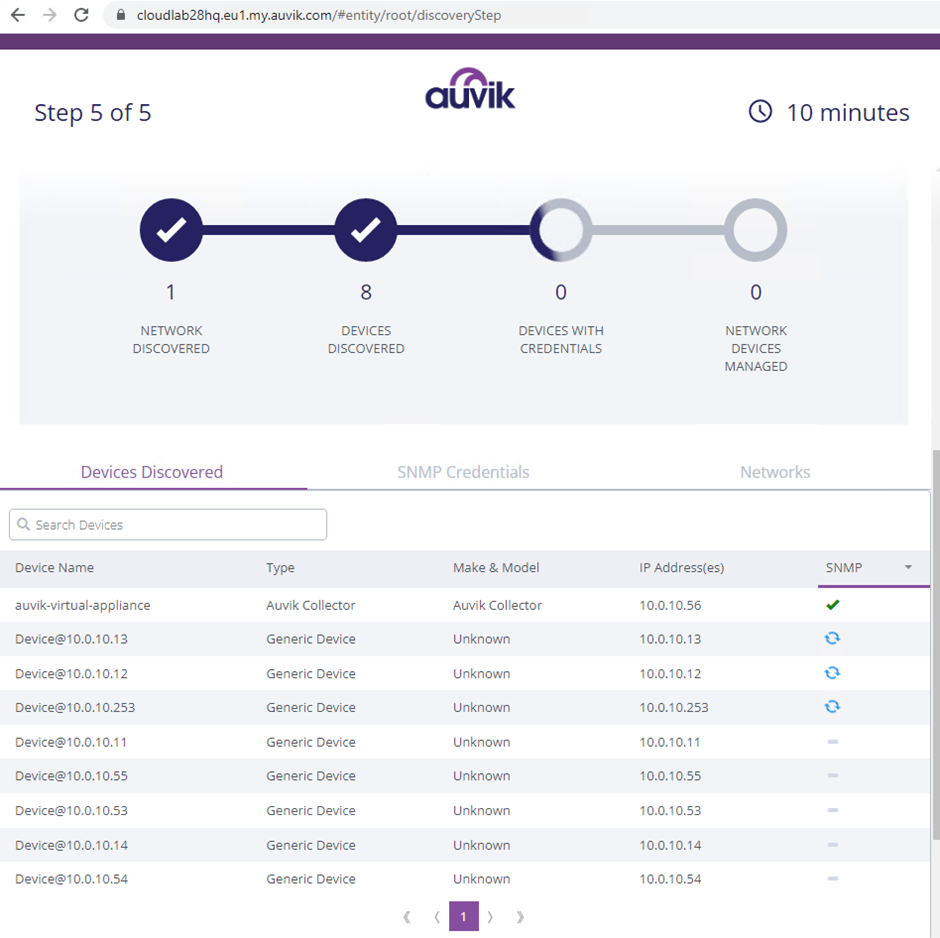Sort by the Device Name column header
Image resolution: width=940 pixels, height=938 pixels.
55,568
